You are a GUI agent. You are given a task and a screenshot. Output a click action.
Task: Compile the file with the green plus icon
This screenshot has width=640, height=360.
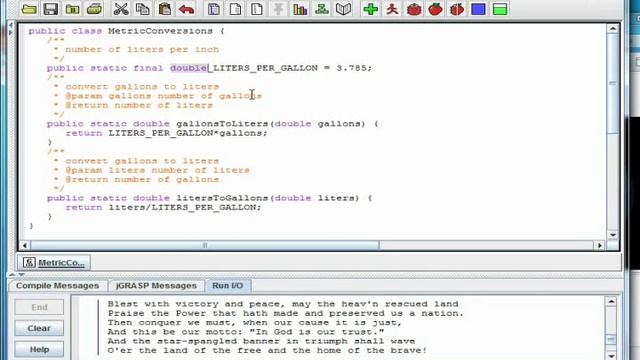click(x=371, y=9)
